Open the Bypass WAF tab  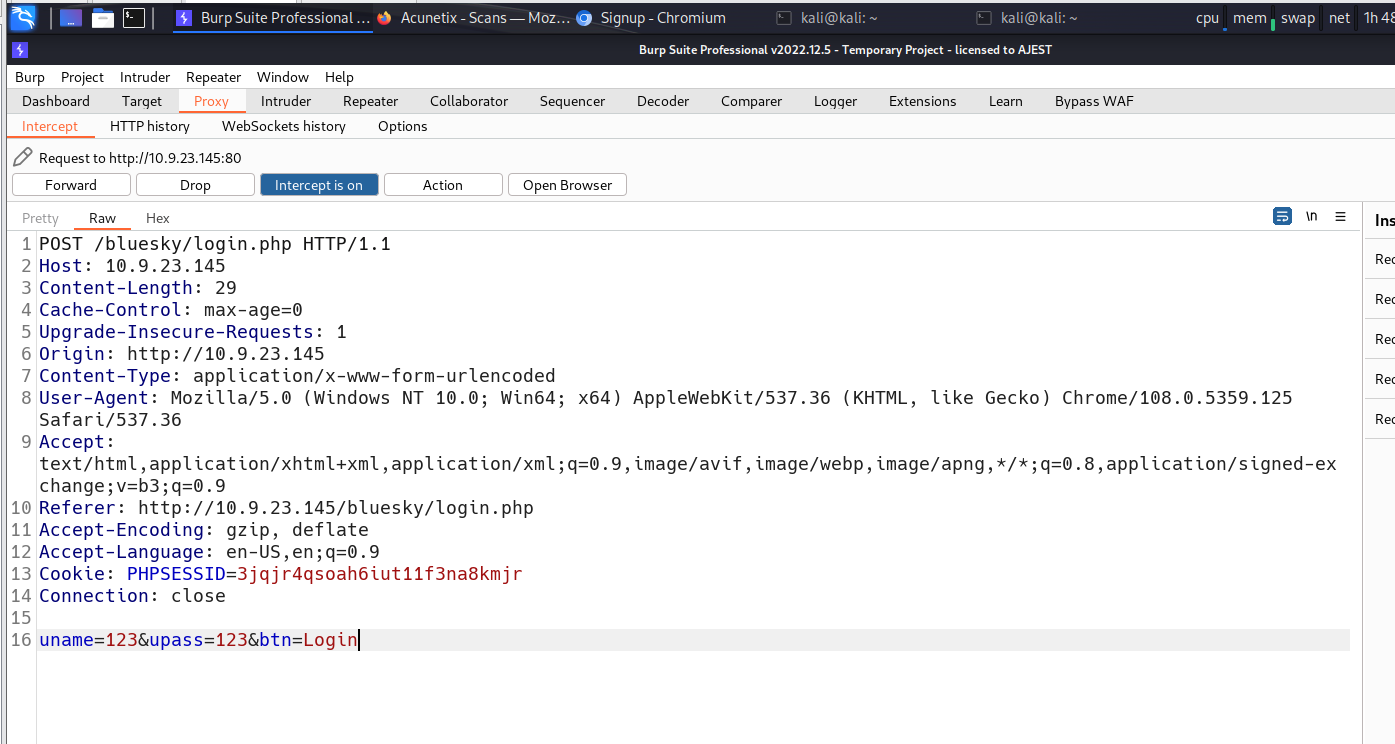(1094, 101)
